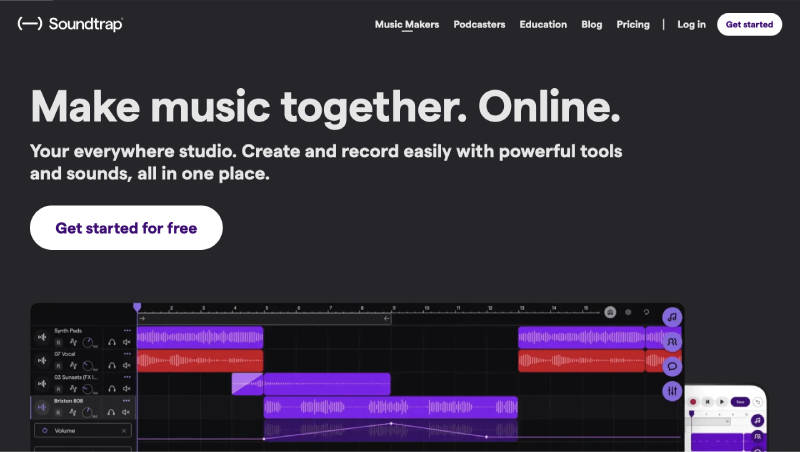Mute the 07 Vocal track
This screenshot has height=452, width=800.
click(x=126, y=365)
